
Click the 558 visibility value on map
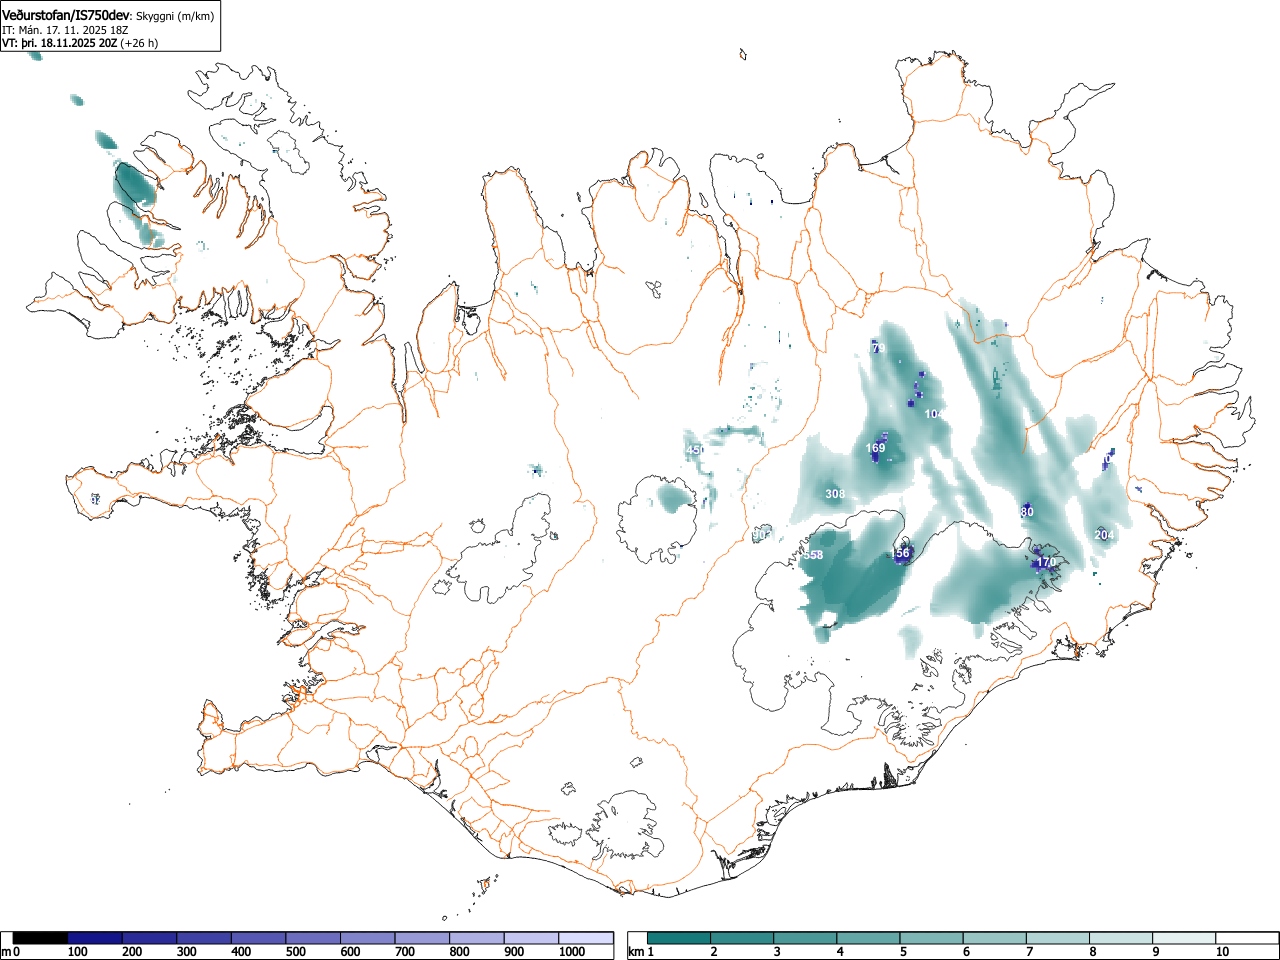813,555
